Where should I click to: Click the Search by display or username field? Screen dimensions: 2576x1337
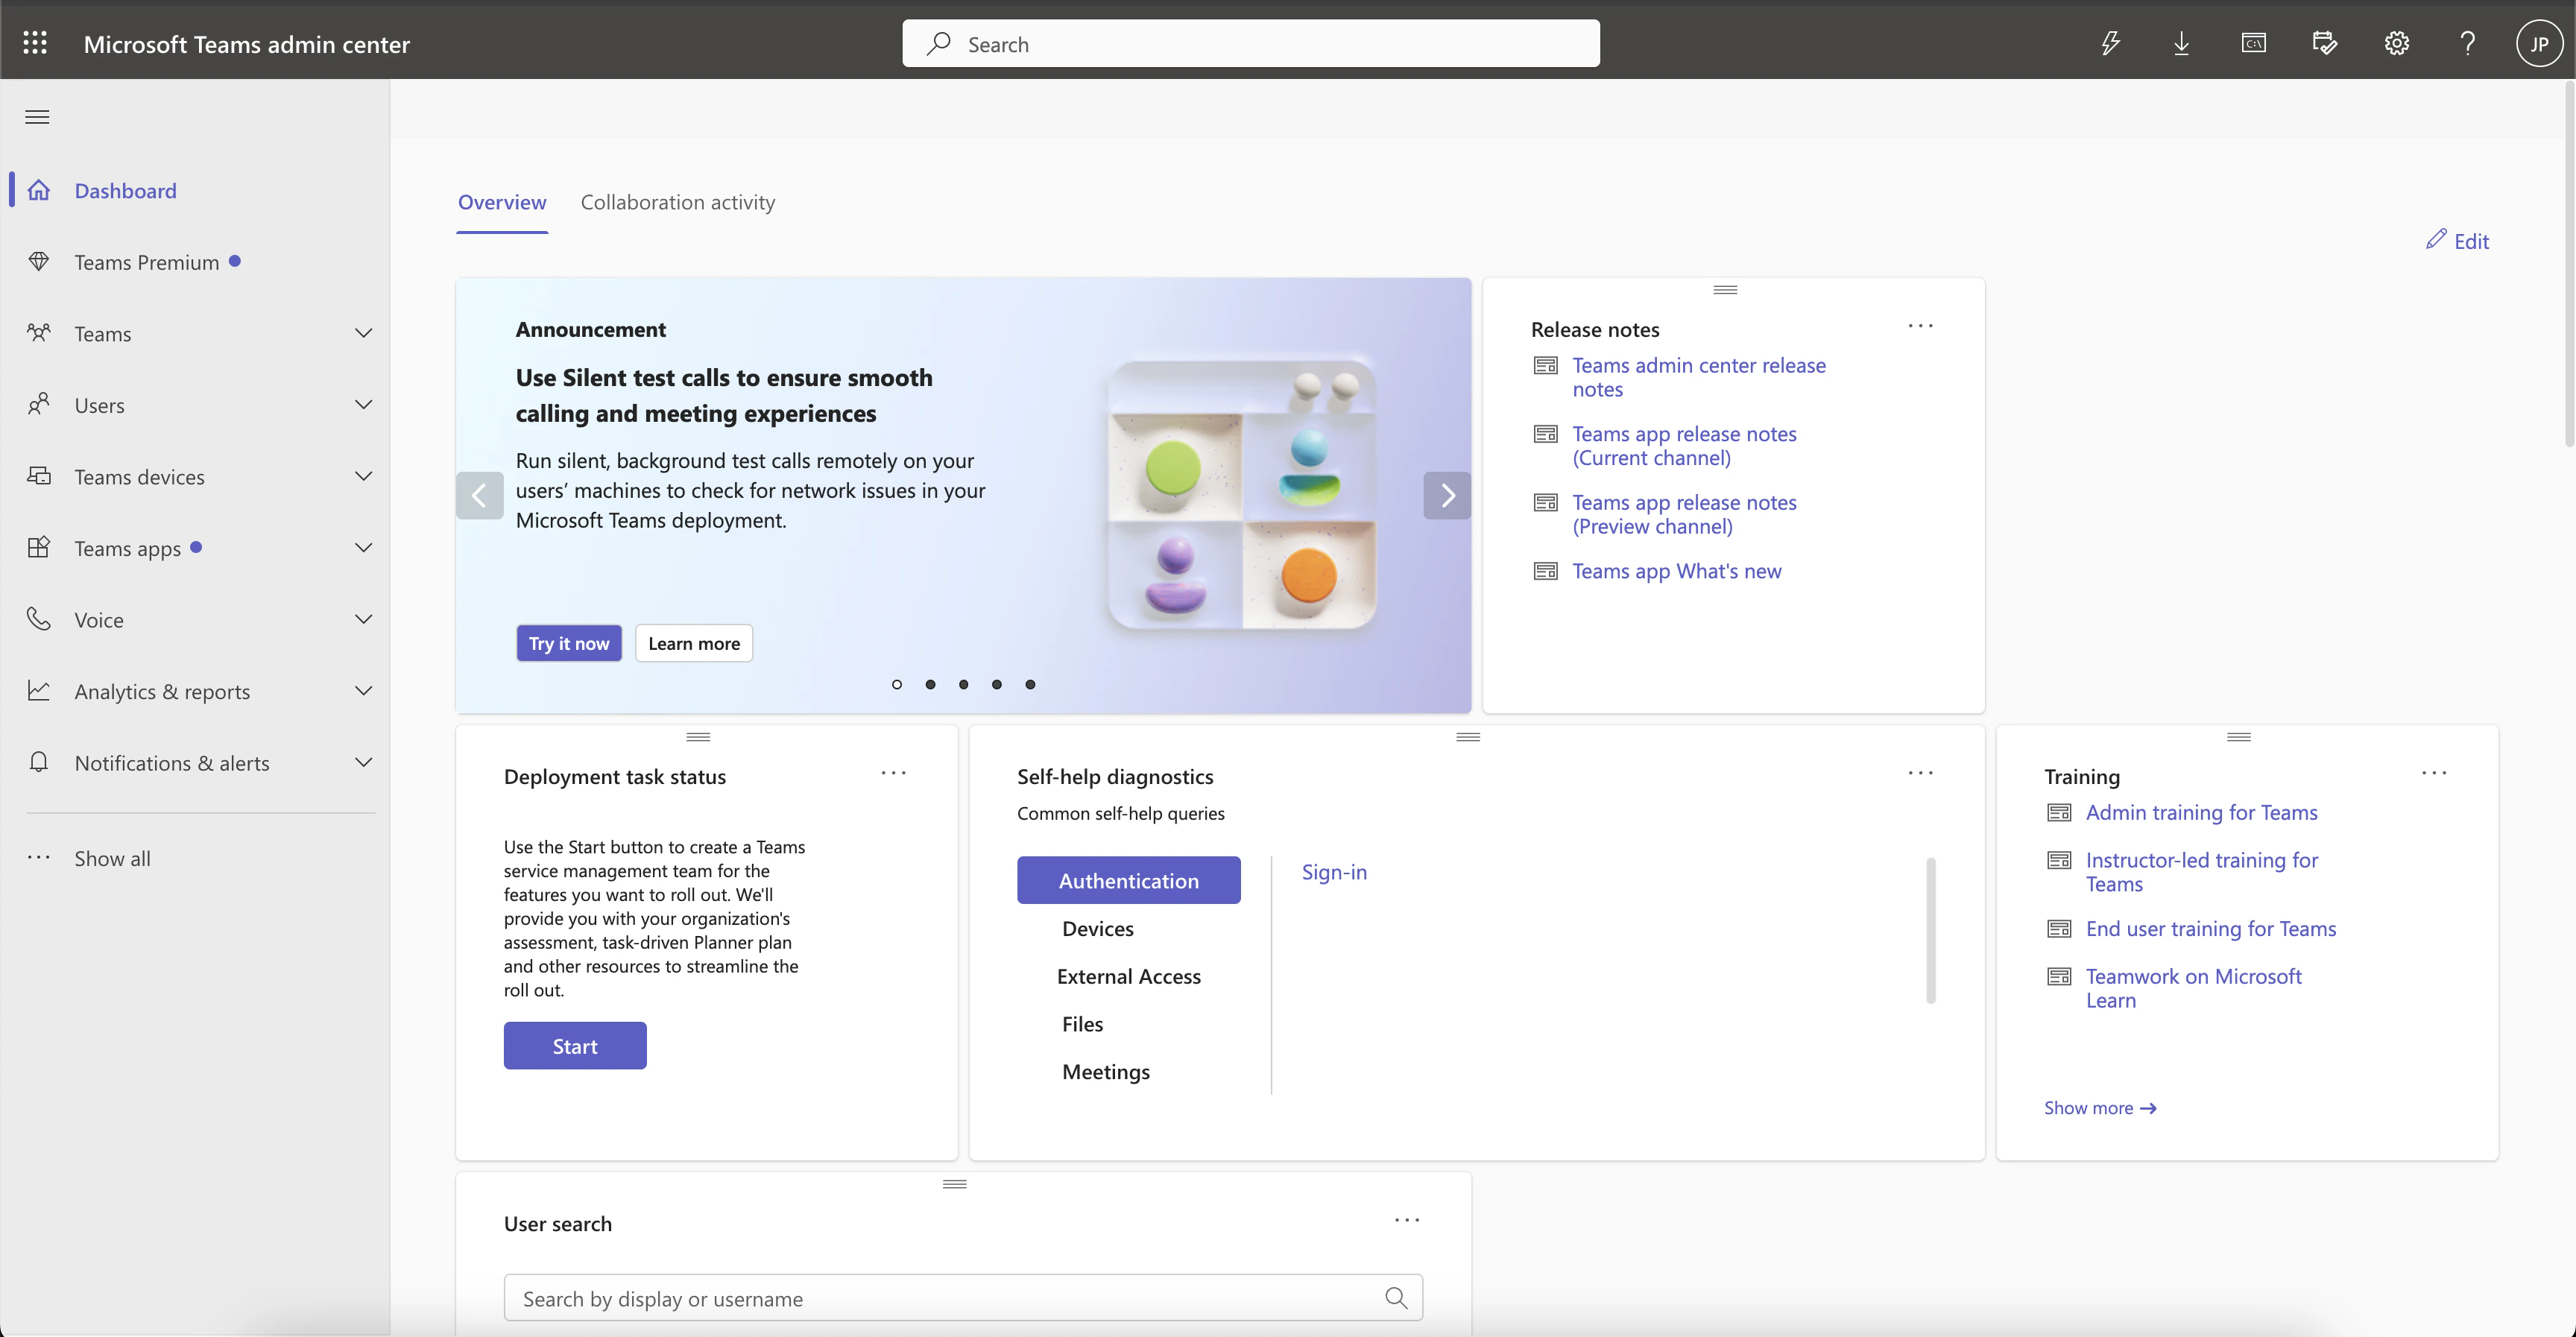[963, 1298]
